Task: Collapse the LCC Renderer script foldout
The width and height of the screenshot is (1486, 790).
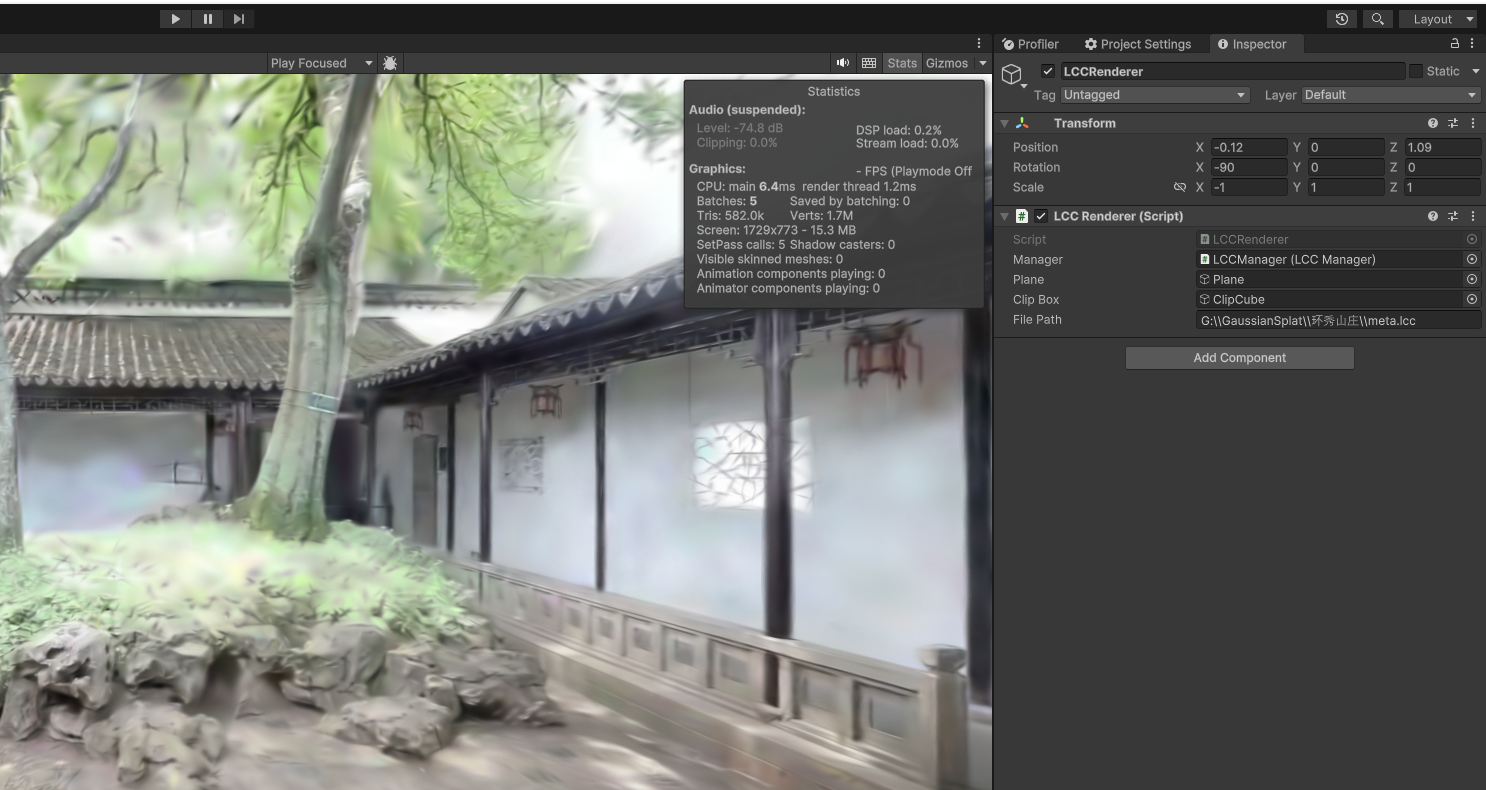Action: pyautogui.click(x=1005, y=216)
